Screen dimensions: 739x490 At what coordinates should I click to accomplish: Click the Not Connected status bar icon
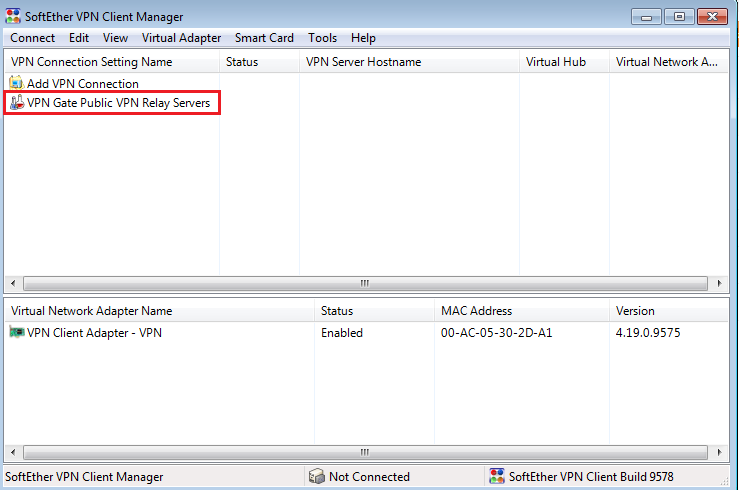pyautogui.click(x=317, y=476)
